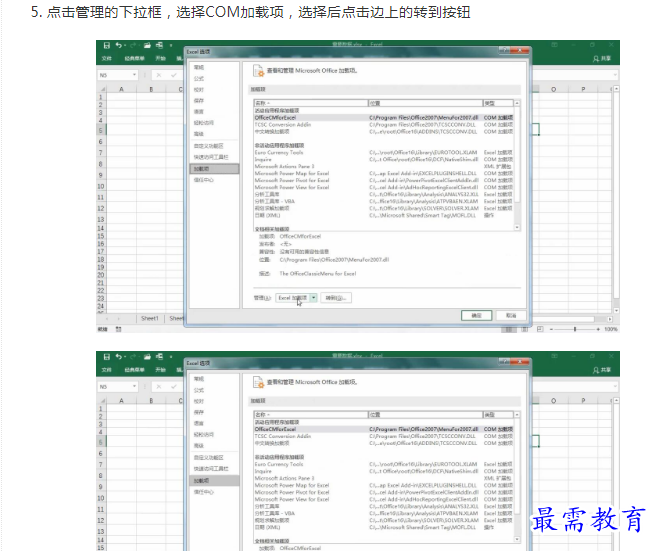The width and height of the screenshot is (654, 551).
Task: Open 经典菜单 tab in second screenshot
Action: [x=134, y=370]
